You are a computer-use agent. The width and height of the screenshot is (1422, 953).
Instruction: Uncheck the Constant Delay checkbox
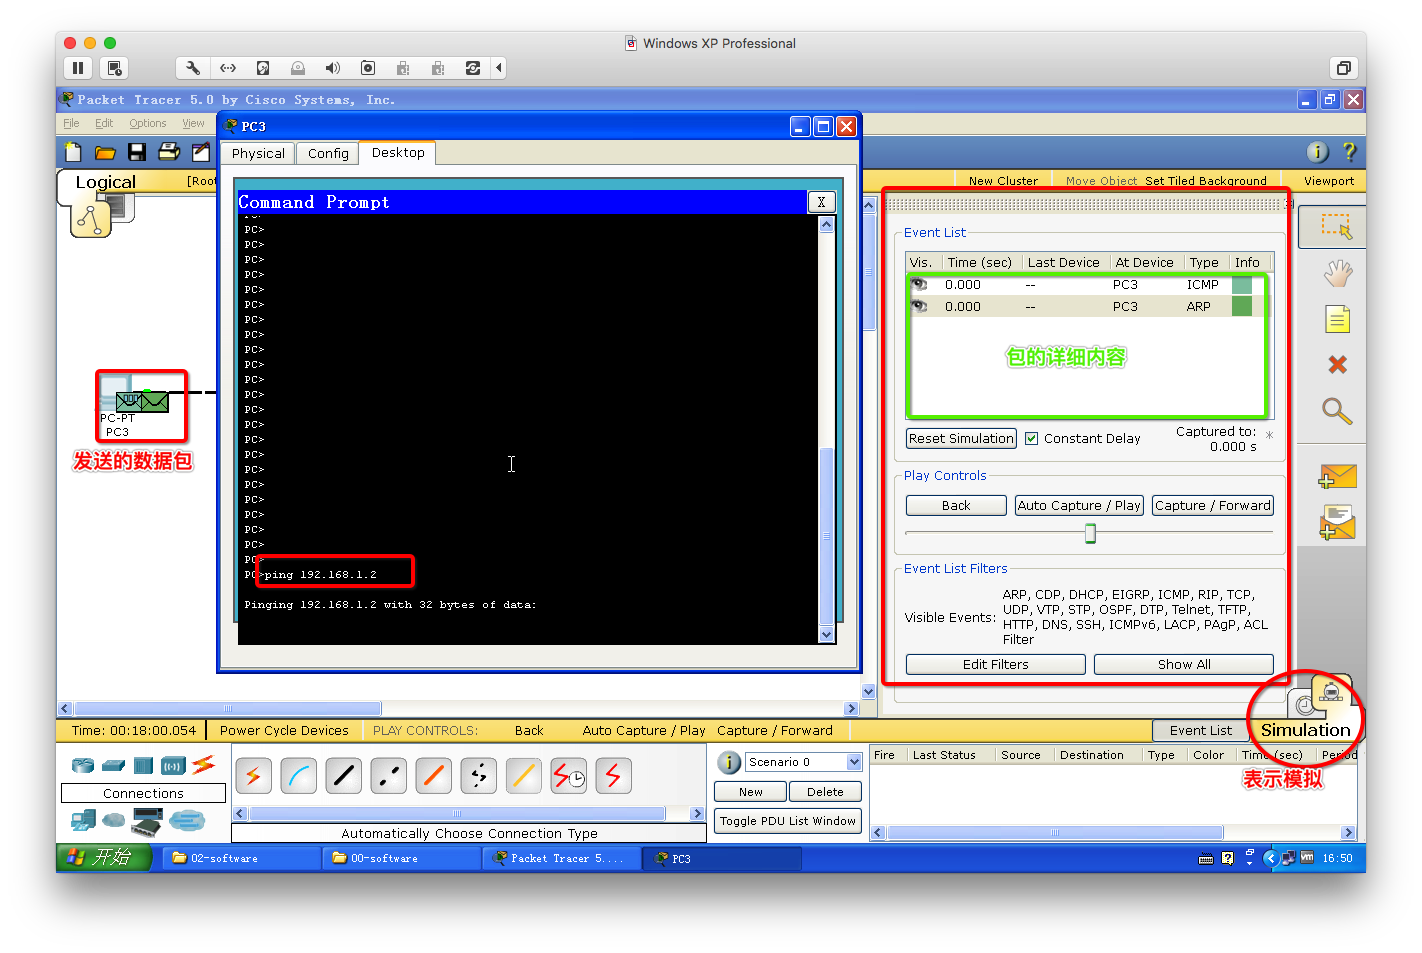1031,439
